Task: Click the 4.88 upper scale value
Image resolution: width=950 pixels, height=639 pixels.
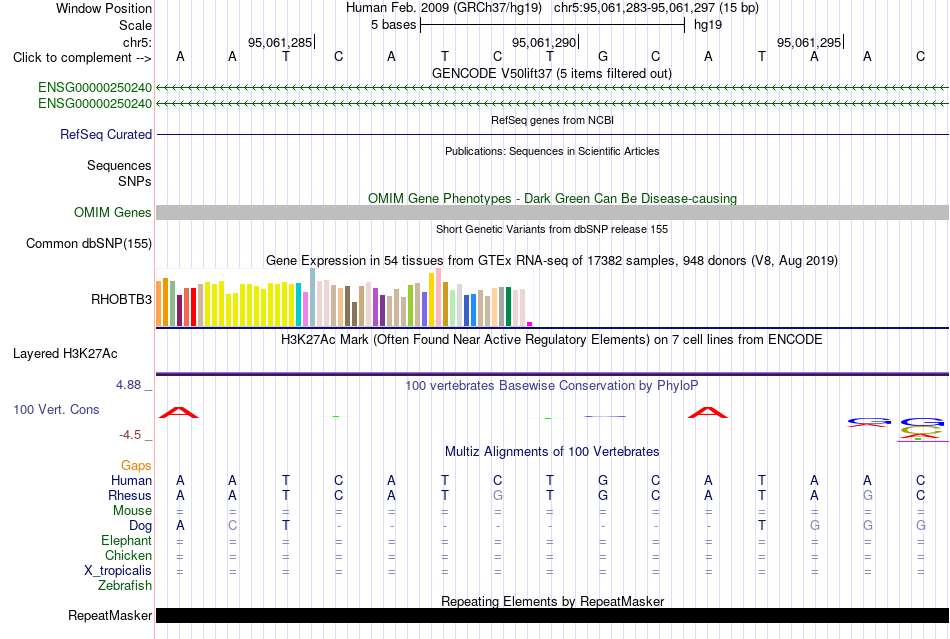Action: click(128, 385)
